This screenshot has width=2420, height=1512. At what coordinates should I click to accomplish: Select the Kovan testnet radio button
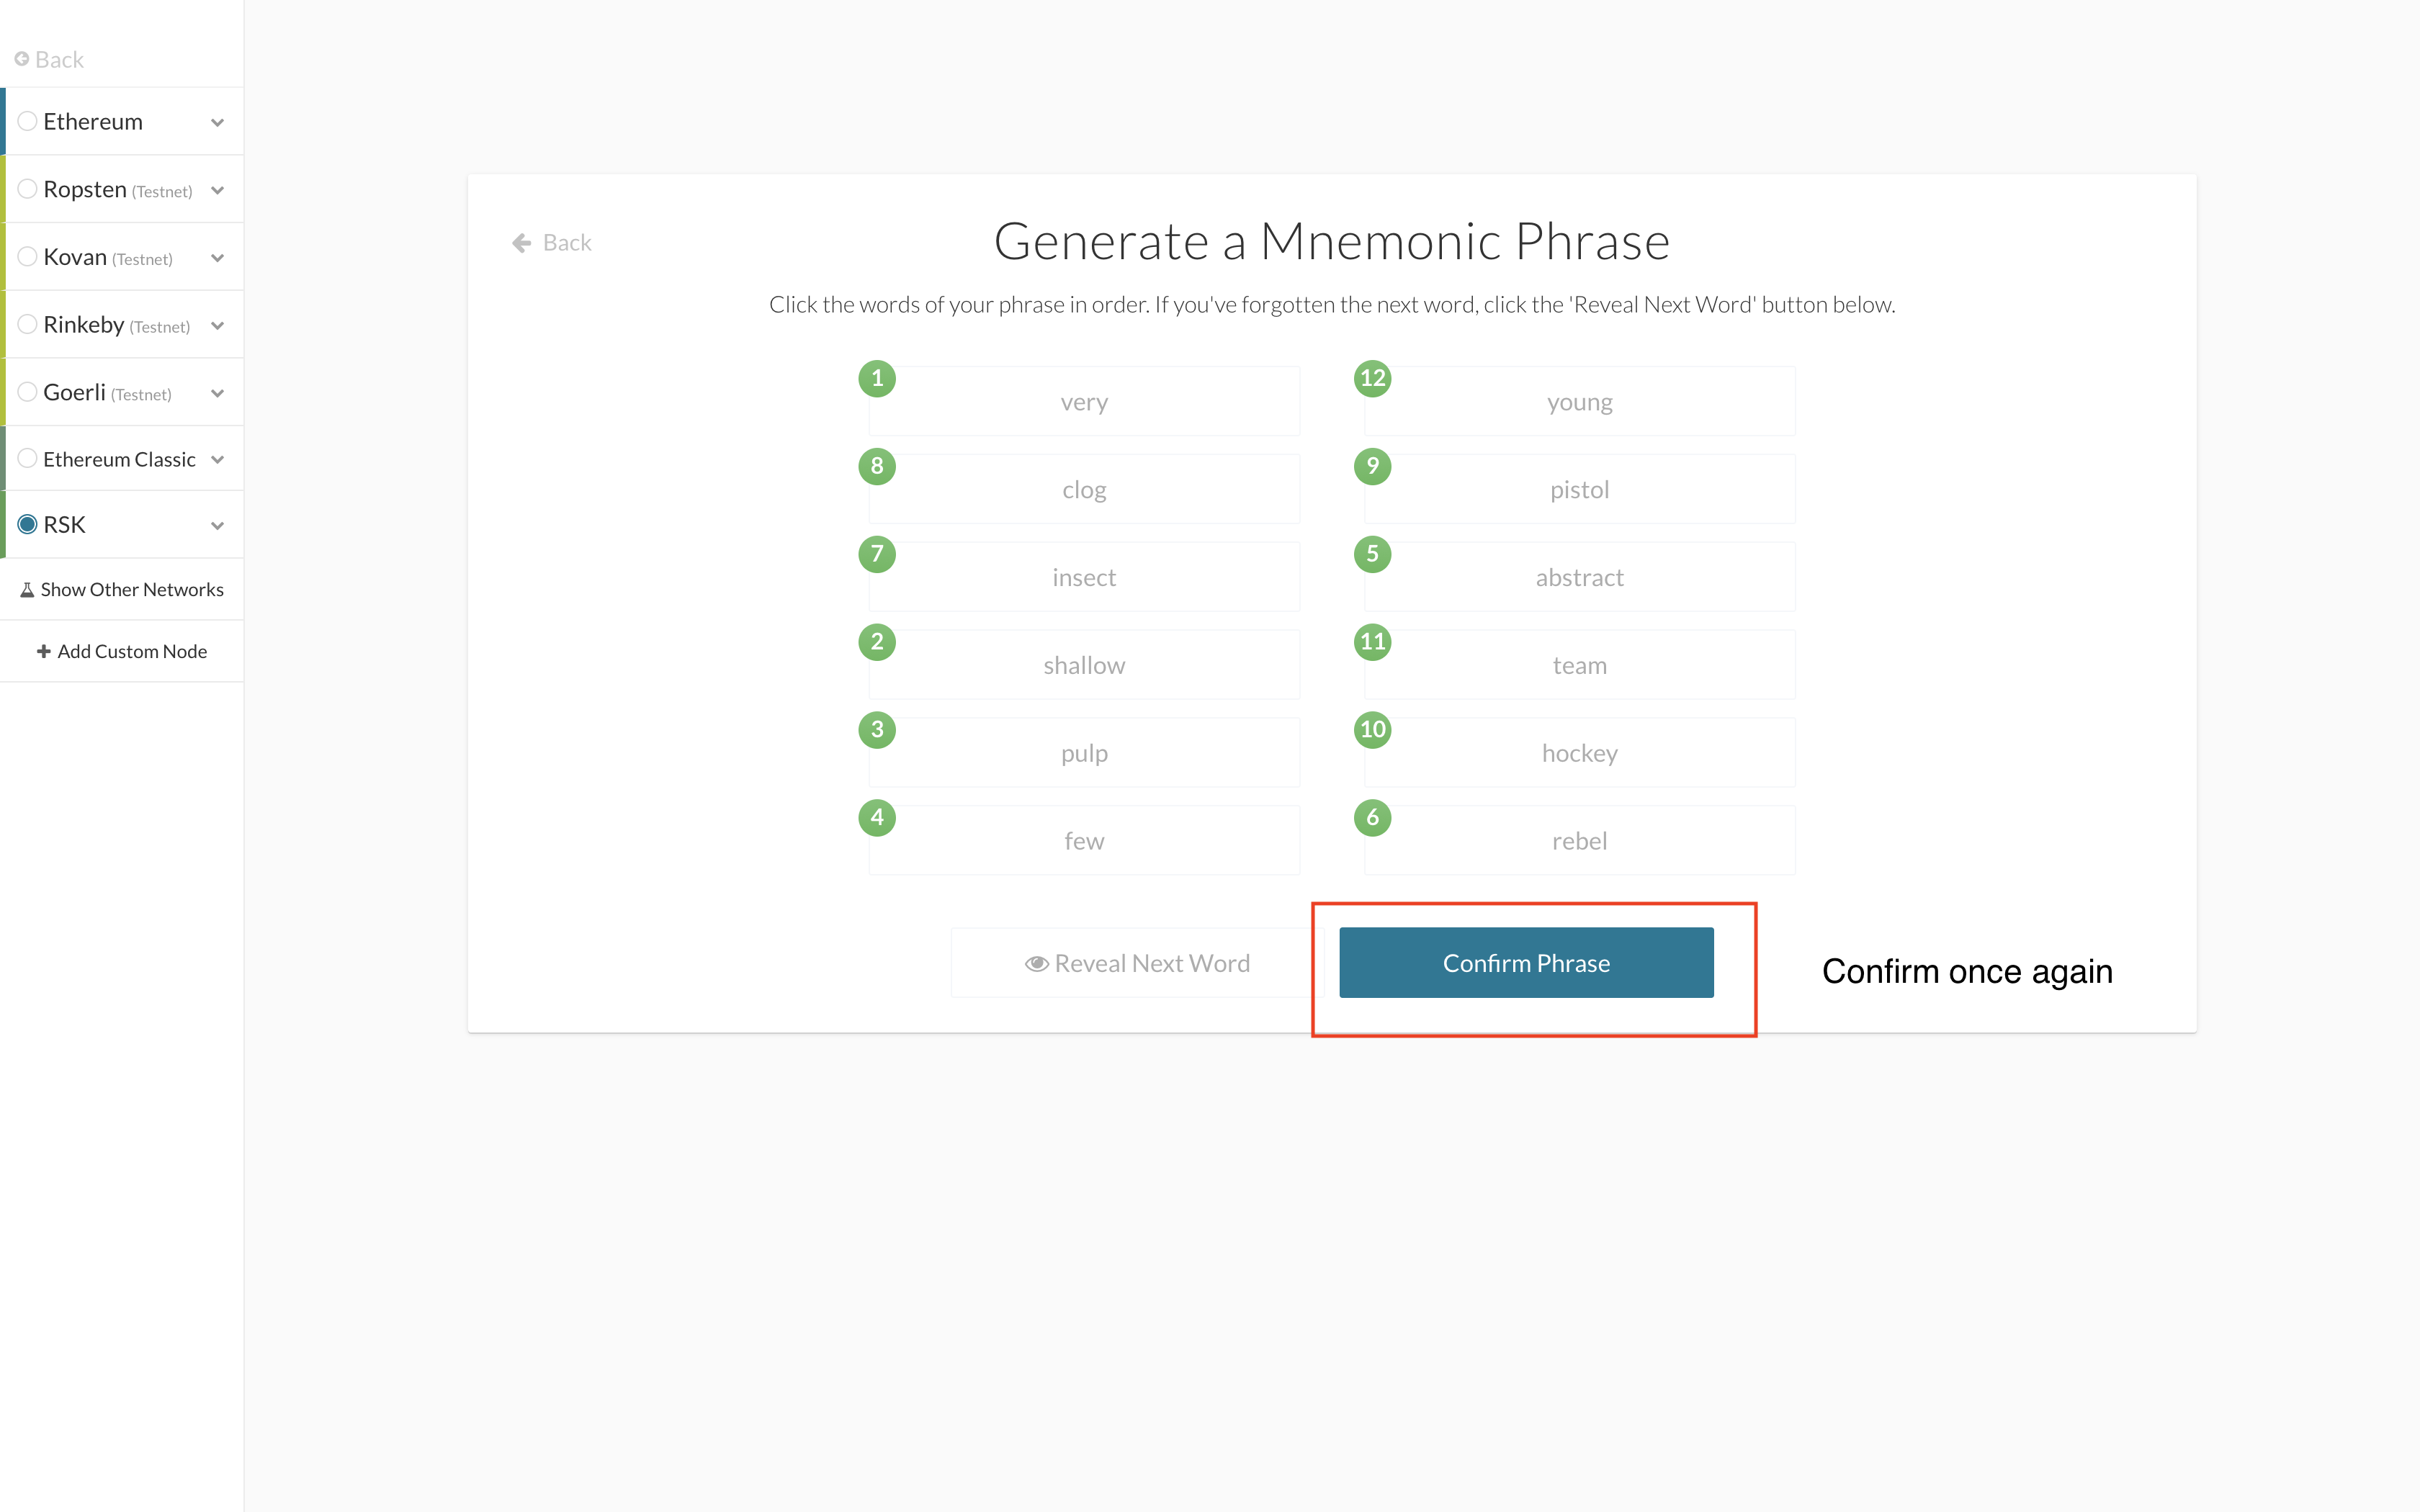tap(28, 257)
